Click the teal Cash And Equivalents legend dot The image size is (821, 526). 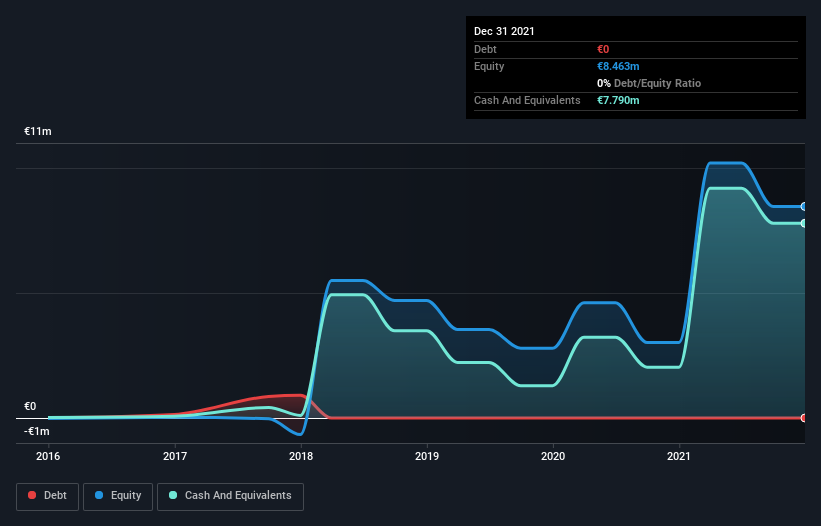pos(173,495)
